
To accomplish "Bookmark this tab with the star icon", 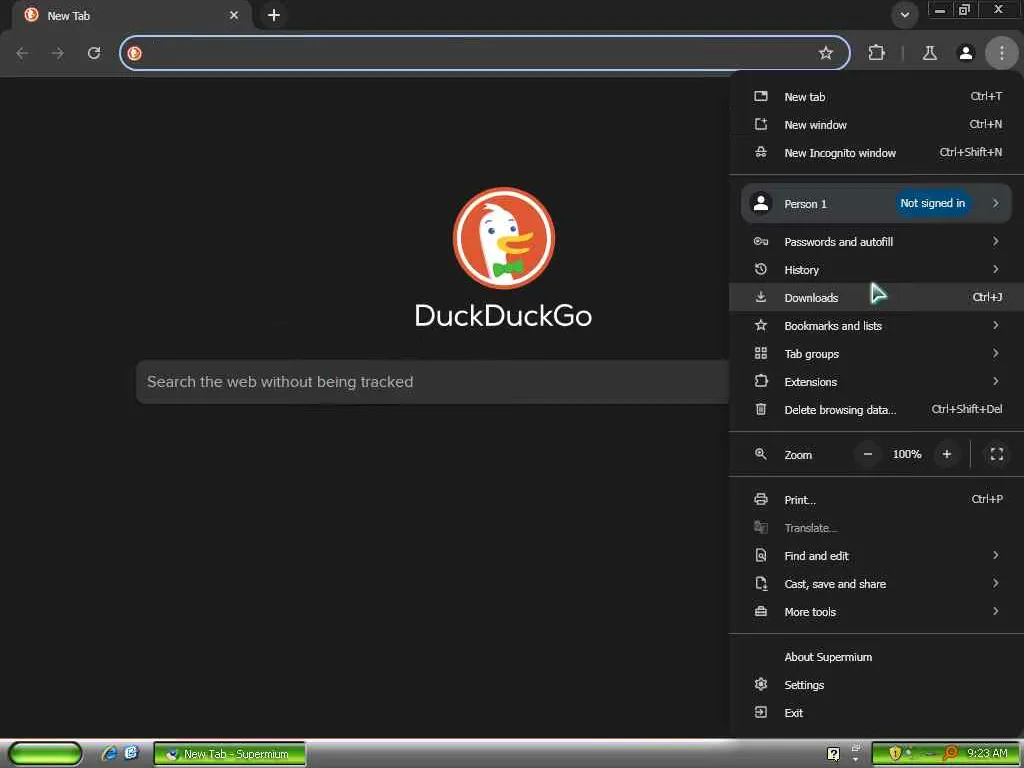I will (825, 53).
